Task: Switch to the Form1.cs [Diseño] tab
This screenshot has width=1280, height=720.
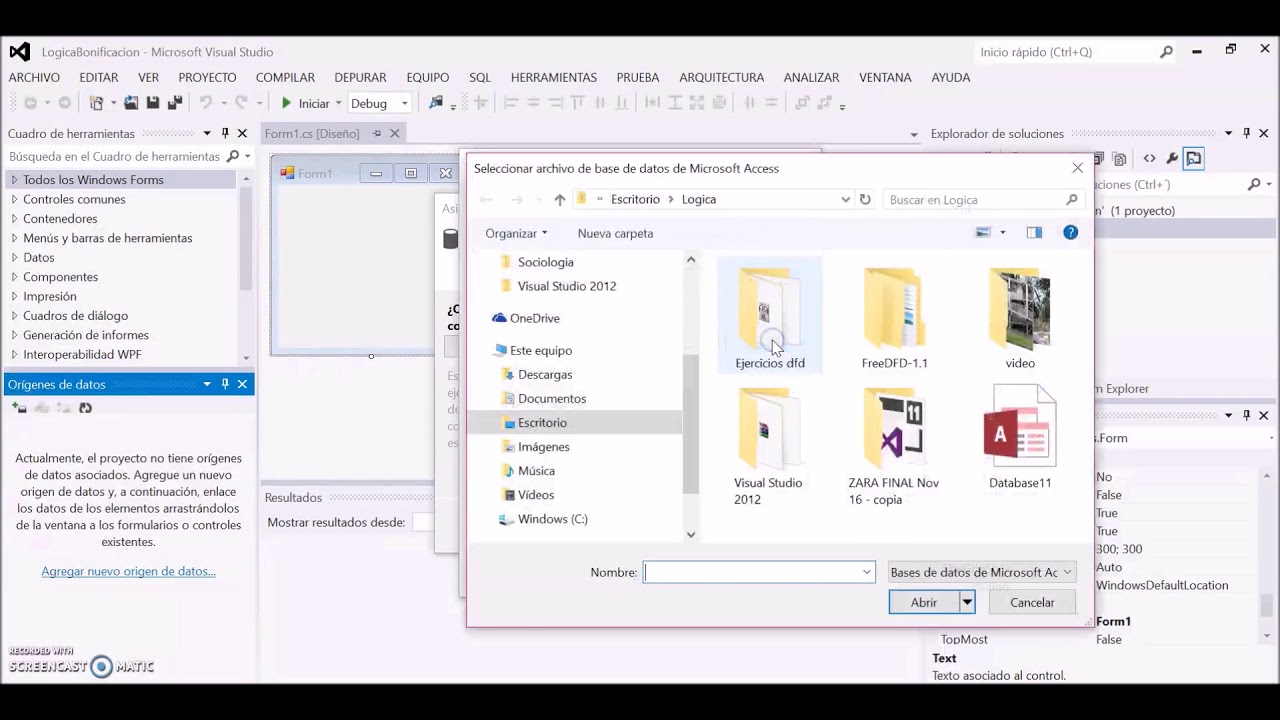Action: (312, 133)
